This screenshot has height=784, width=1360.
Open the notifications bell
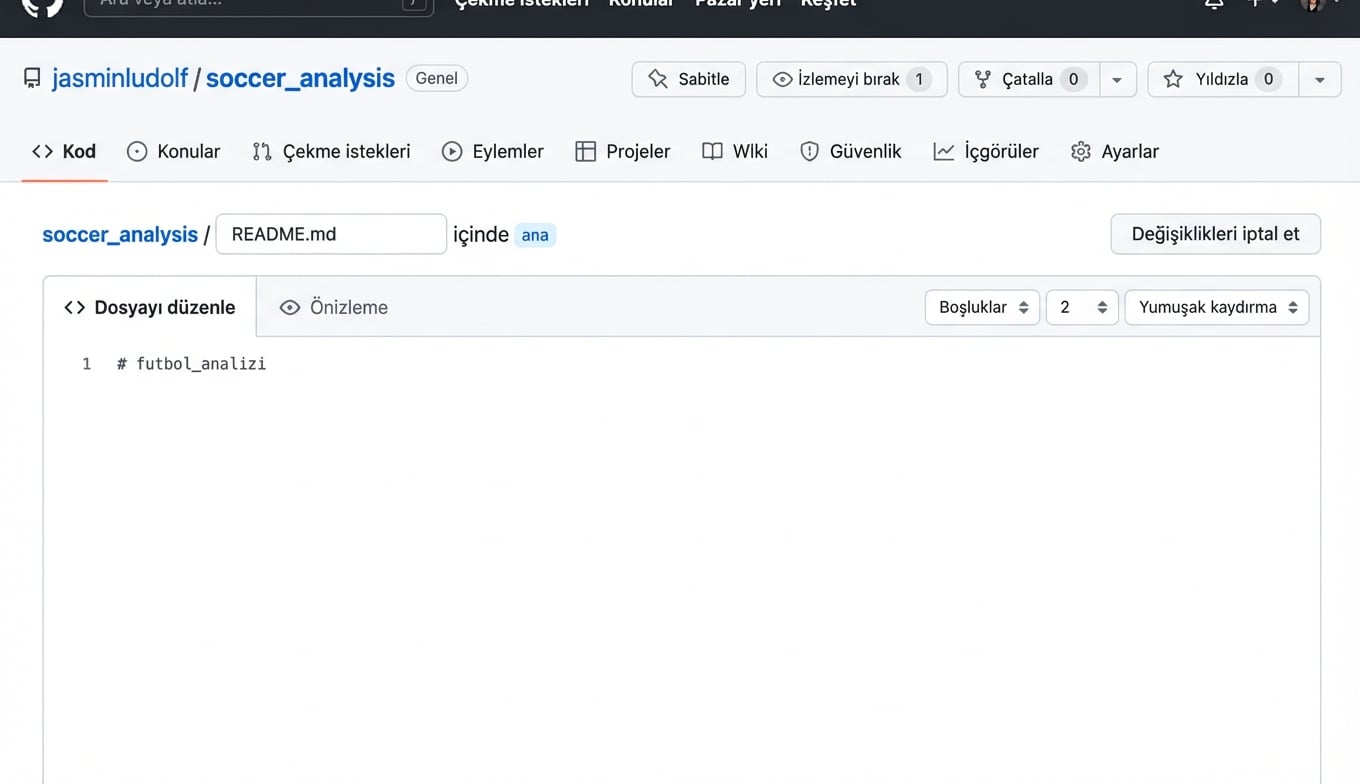tap(1213, 5)
